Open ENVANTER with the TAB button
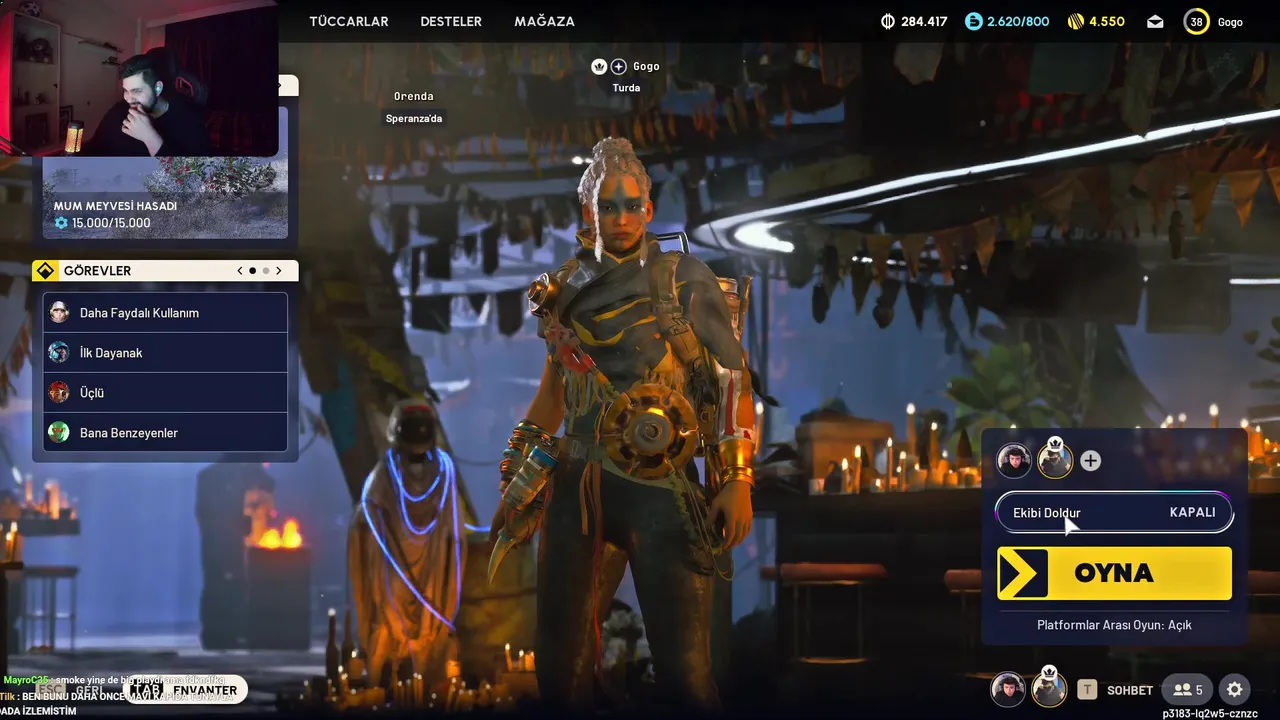Screen dimensions: 1280x720 186,690
